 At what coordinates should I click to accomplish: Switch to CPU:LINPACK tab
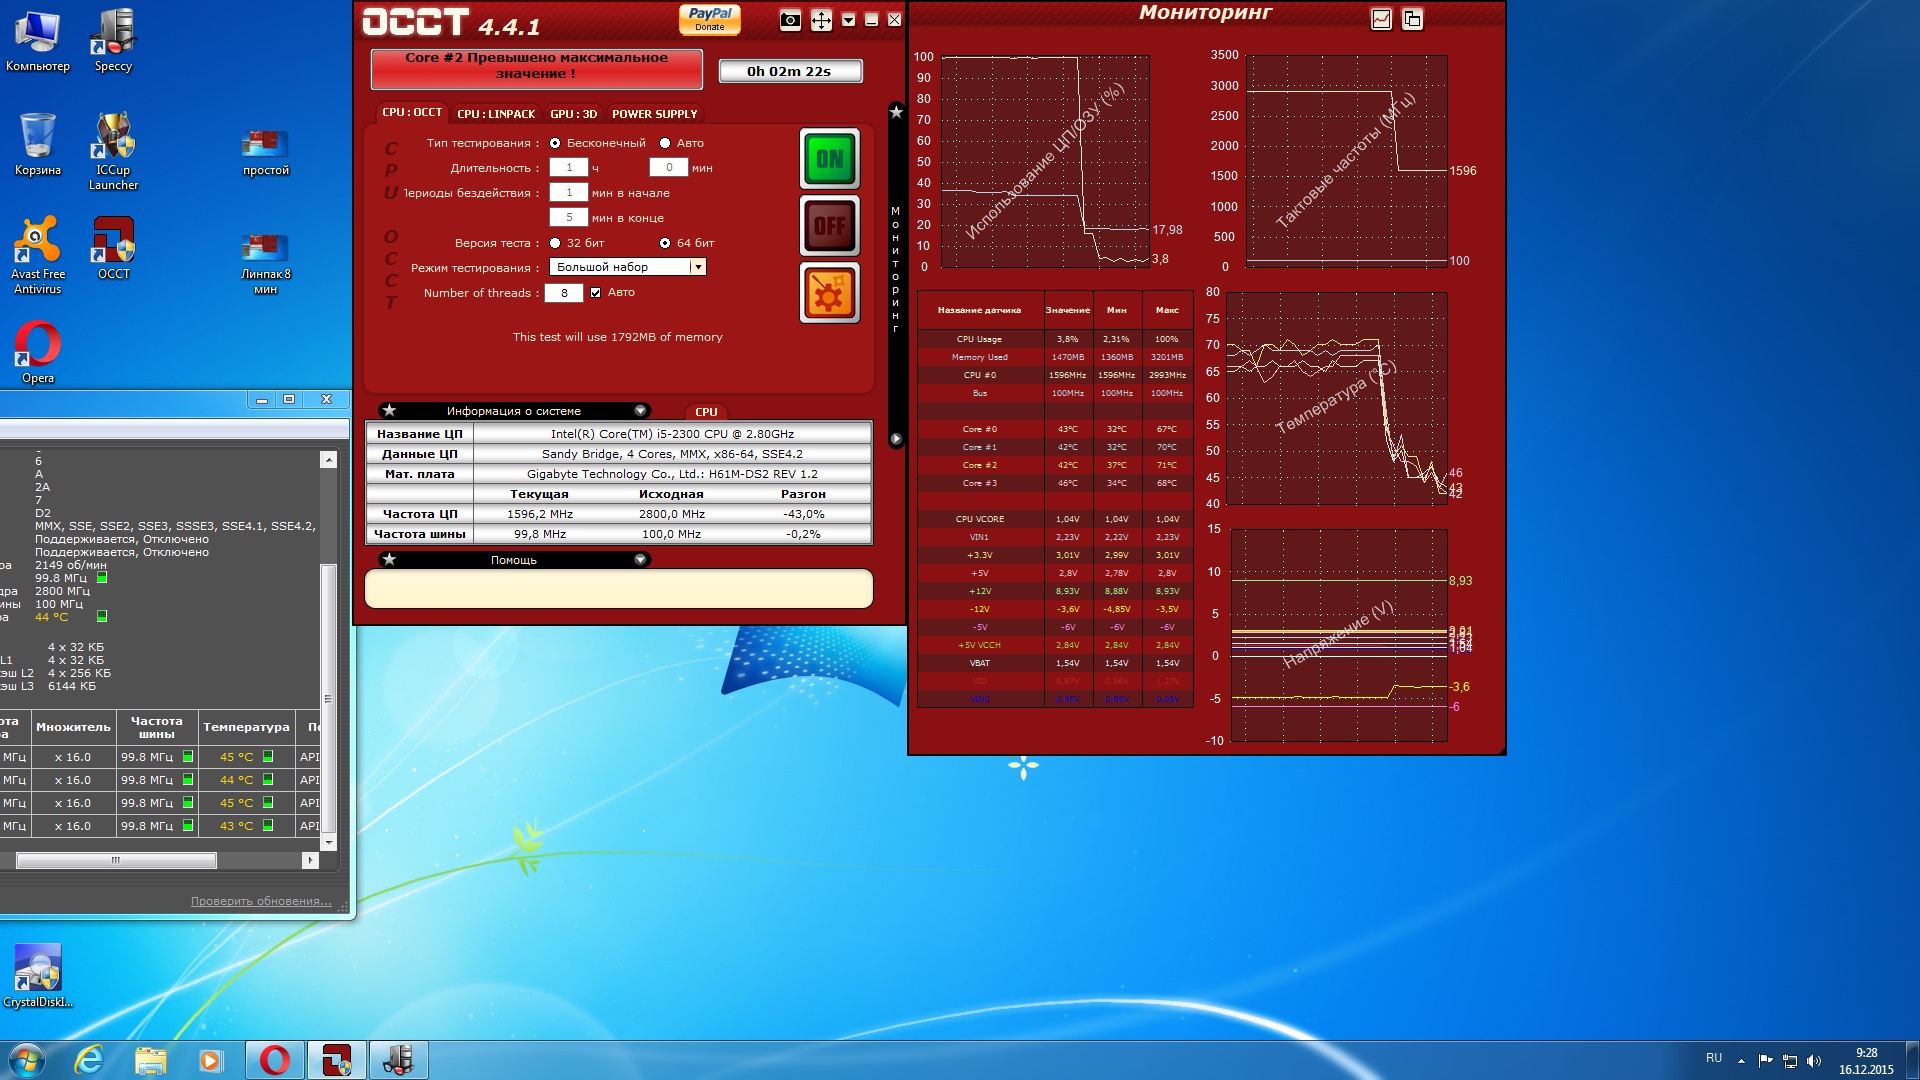point(496,114)
